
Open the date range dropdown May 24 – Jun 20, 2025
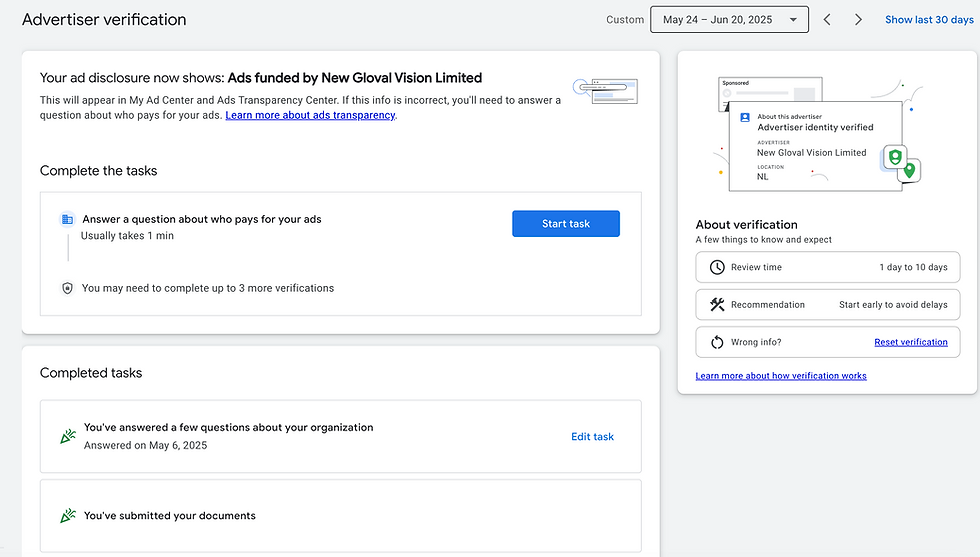click(x=729, y=19)
